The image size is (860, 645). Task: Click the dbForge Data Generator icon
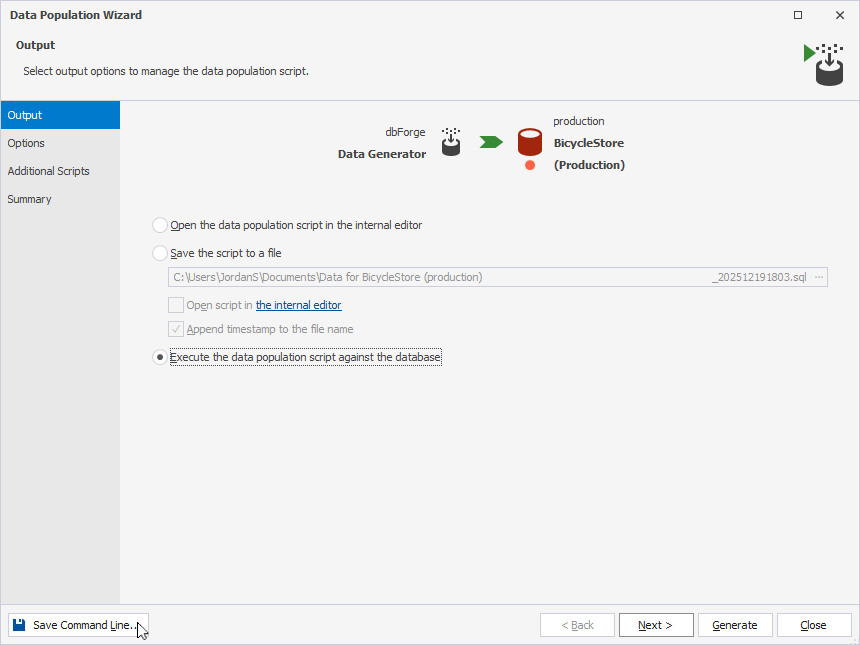[x=451, y=142]
